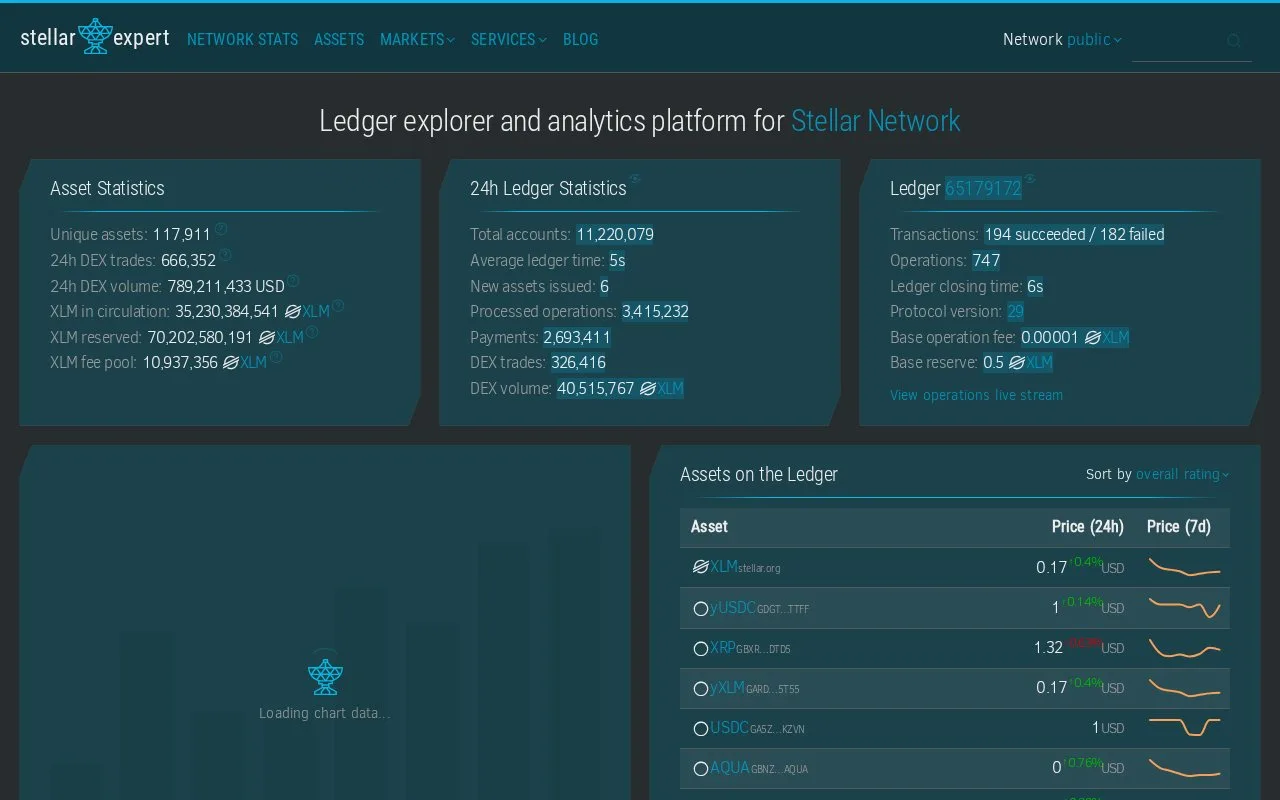Click the XLM 7-day price sparkline
This screenshot has width=1280, height=800.
tap(1184, 567)
